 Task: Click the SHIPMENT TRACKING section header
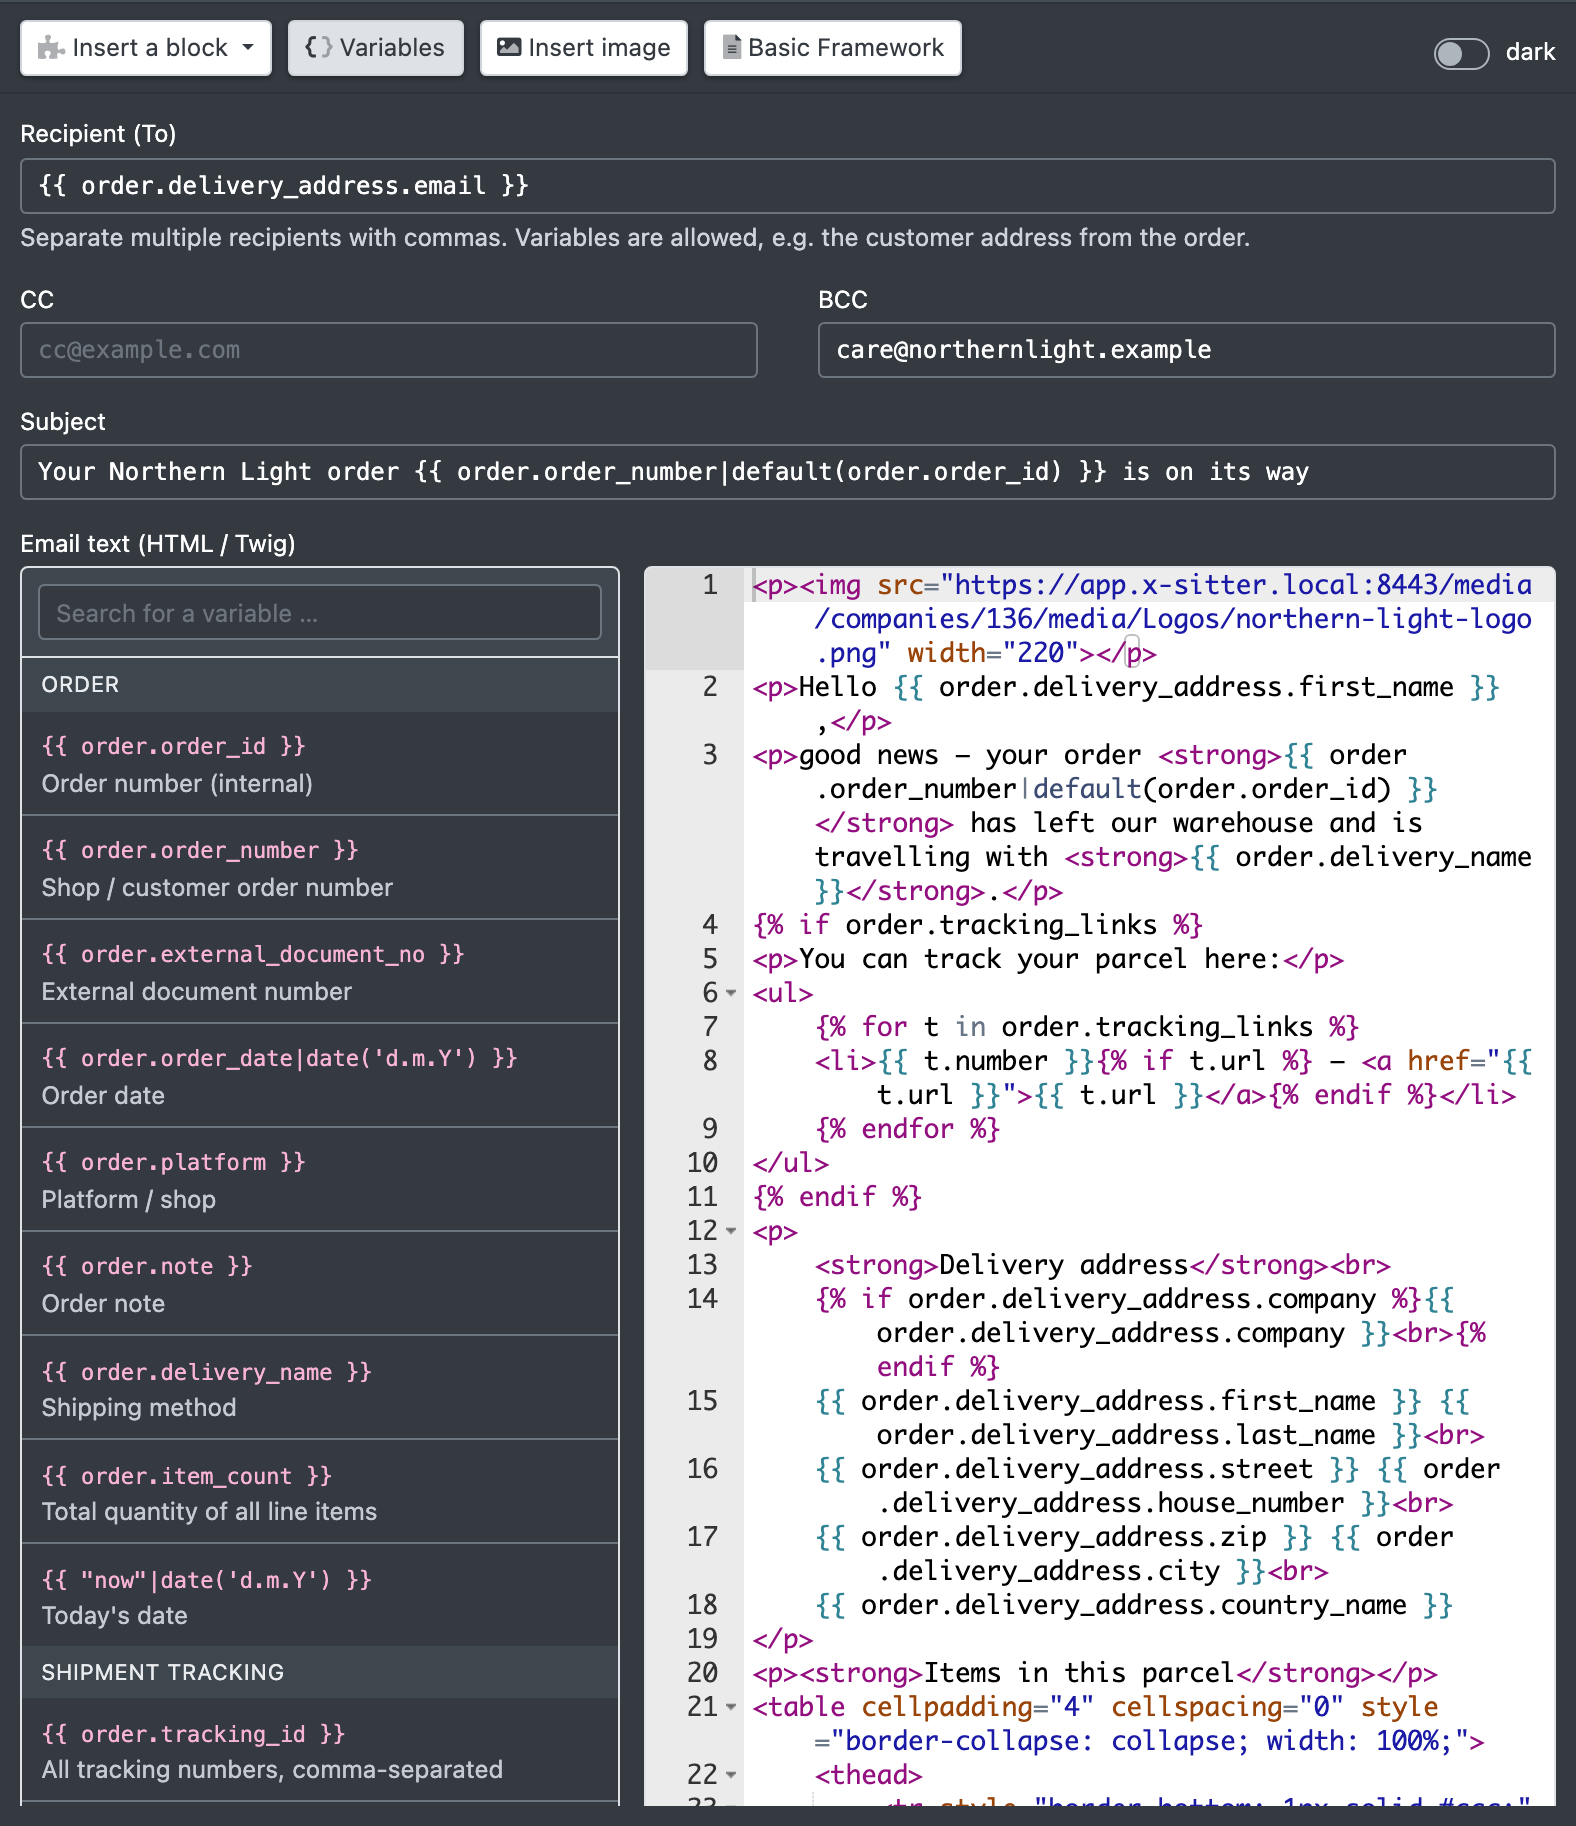pyautogui.click(x=320, y=1672)
